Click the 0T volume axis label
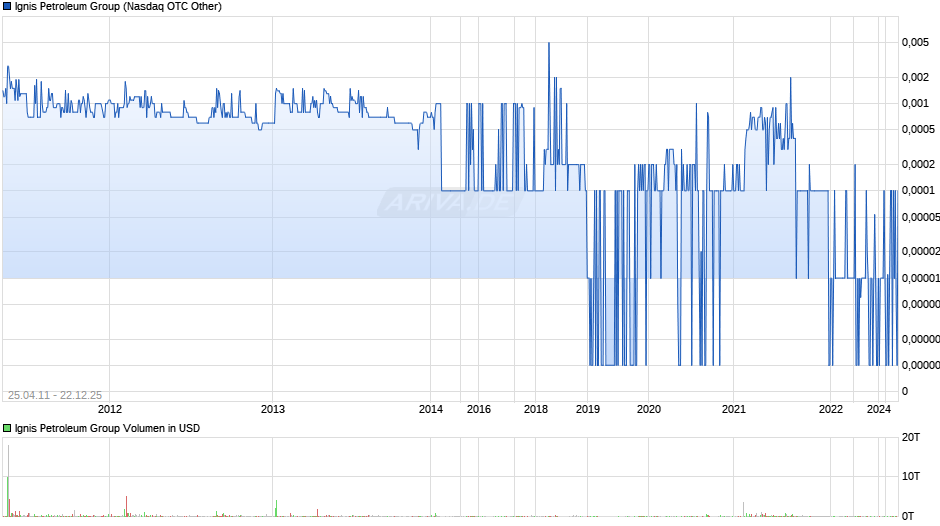The image size is (940, 526). tap(908, 516)
